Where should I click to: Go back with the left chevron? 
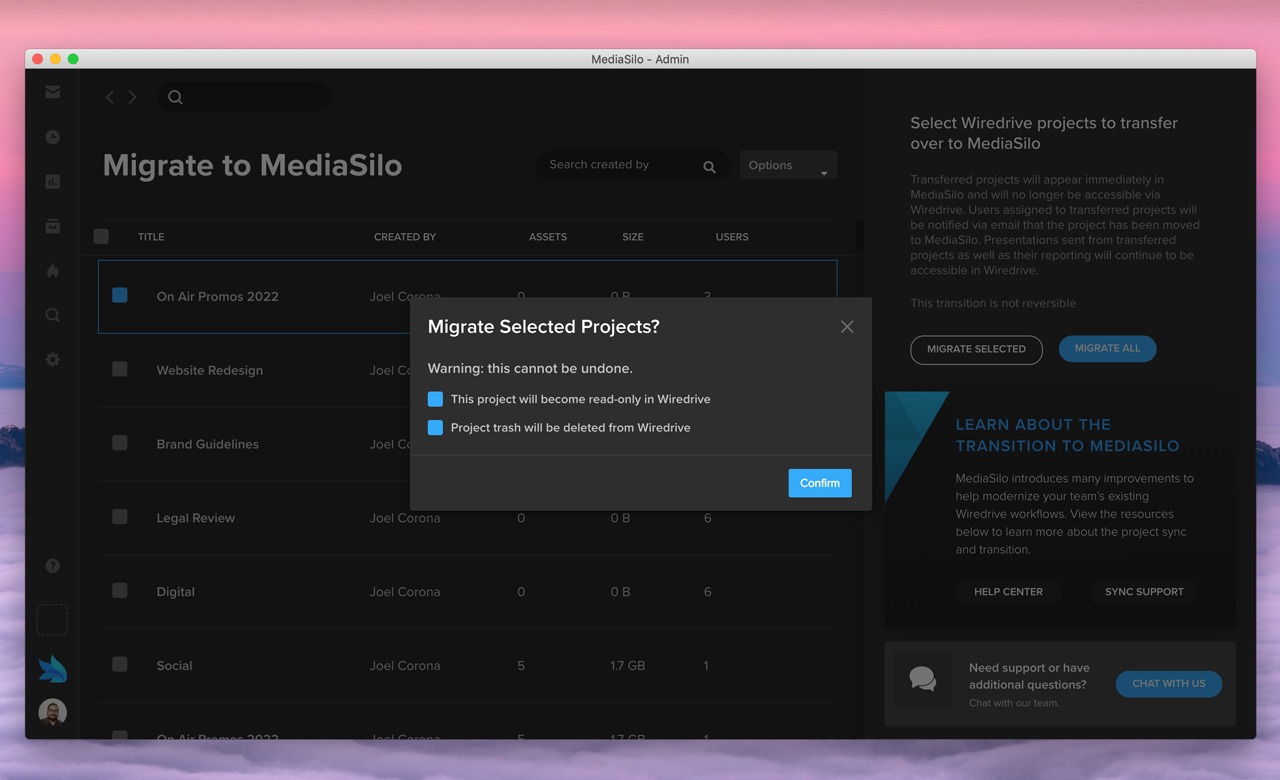110,97
